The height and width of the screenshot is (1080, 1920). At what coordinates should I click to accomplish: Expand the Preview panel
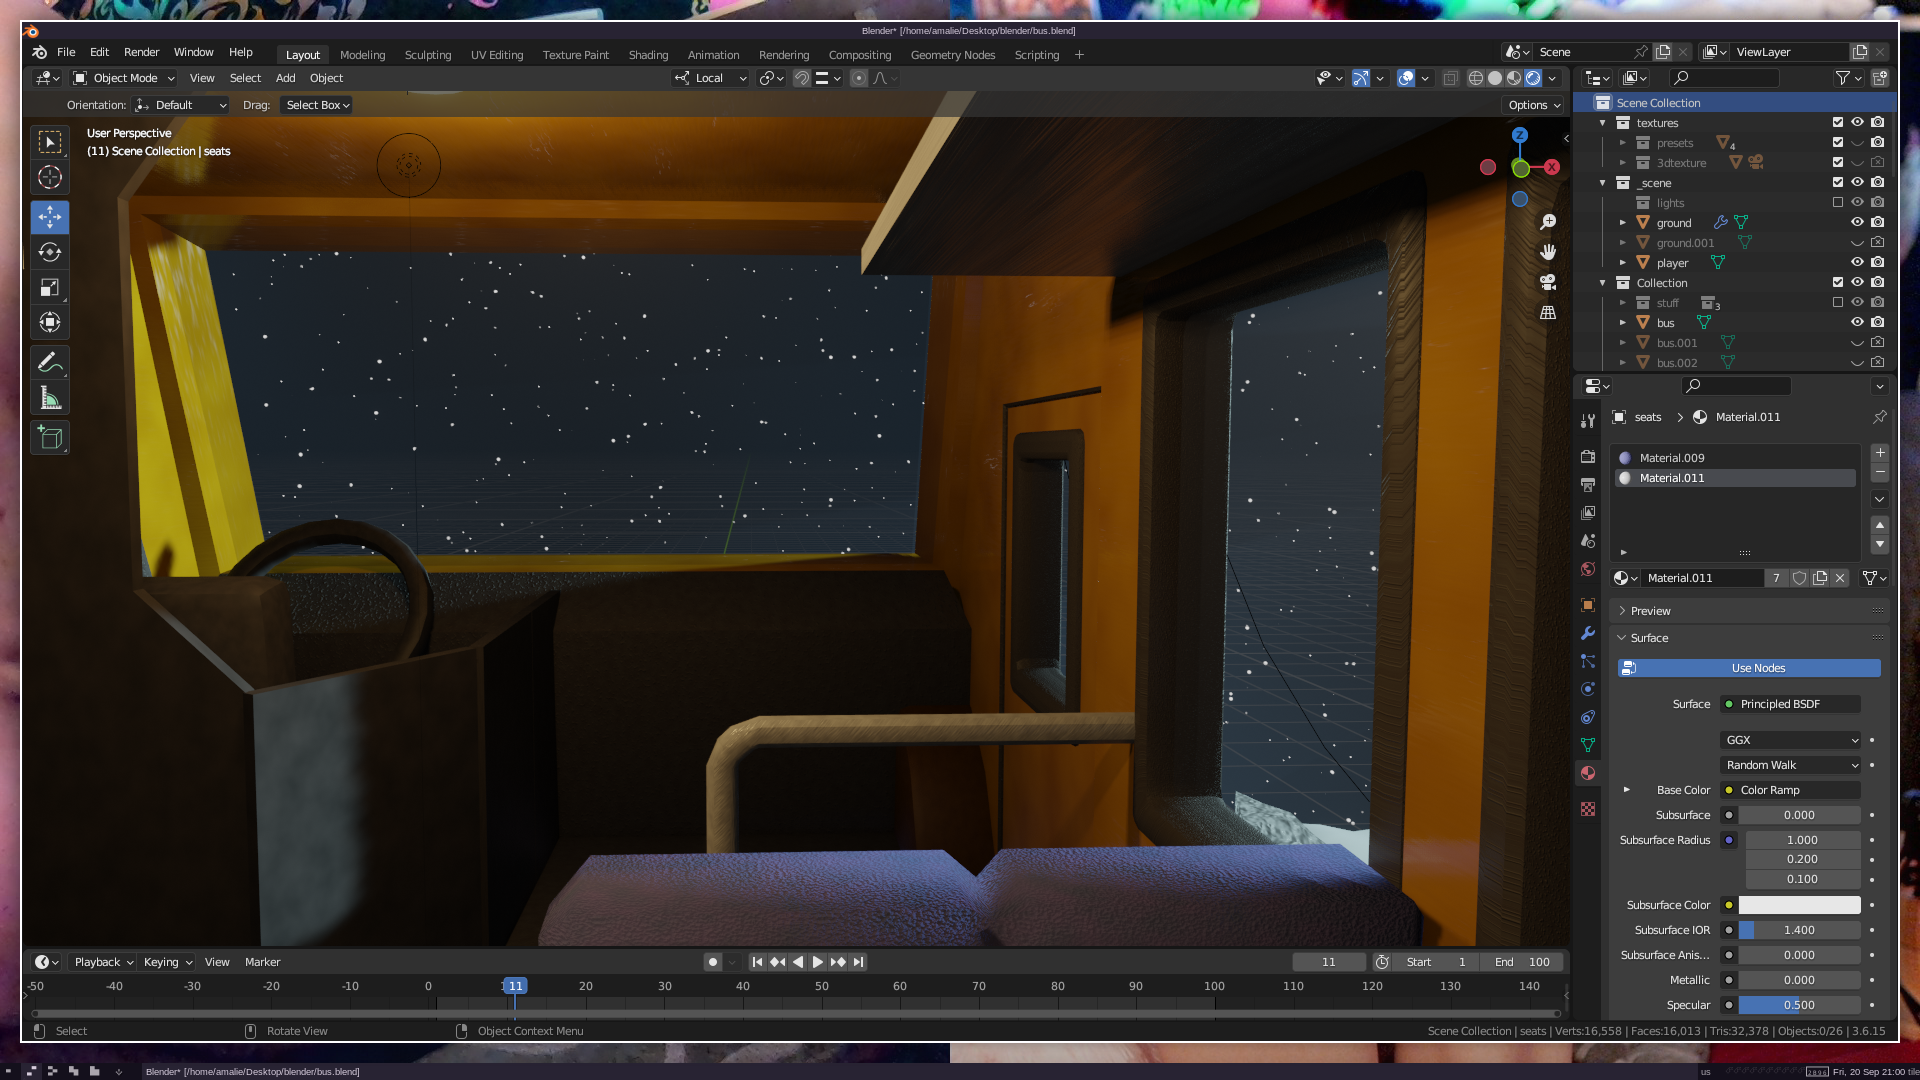click(x=1650, y=611)
